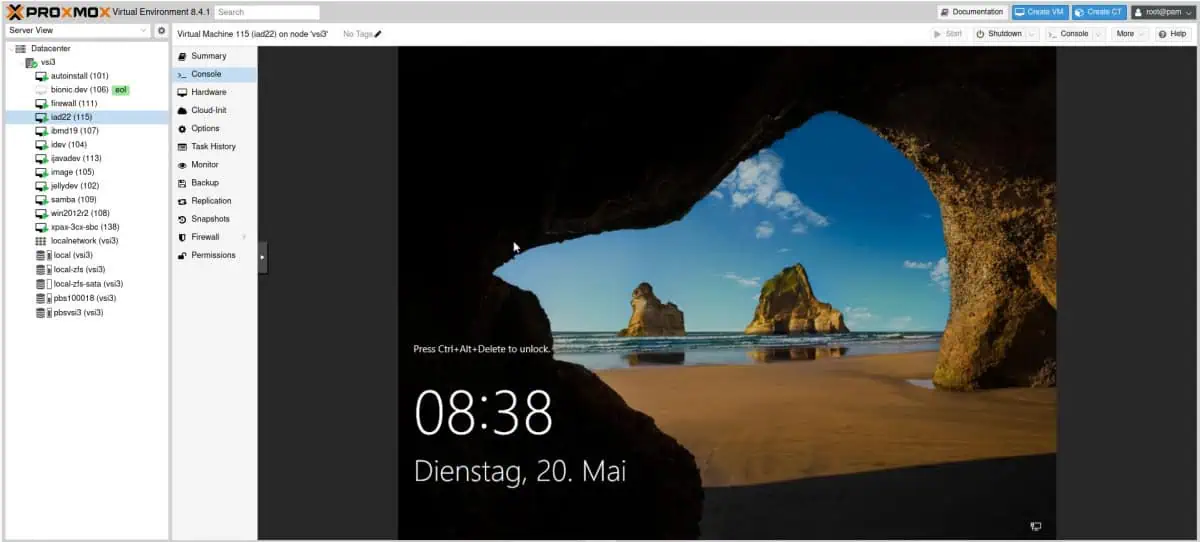
Task: Click the gear icon beside Server View
Action: [161, 31]
